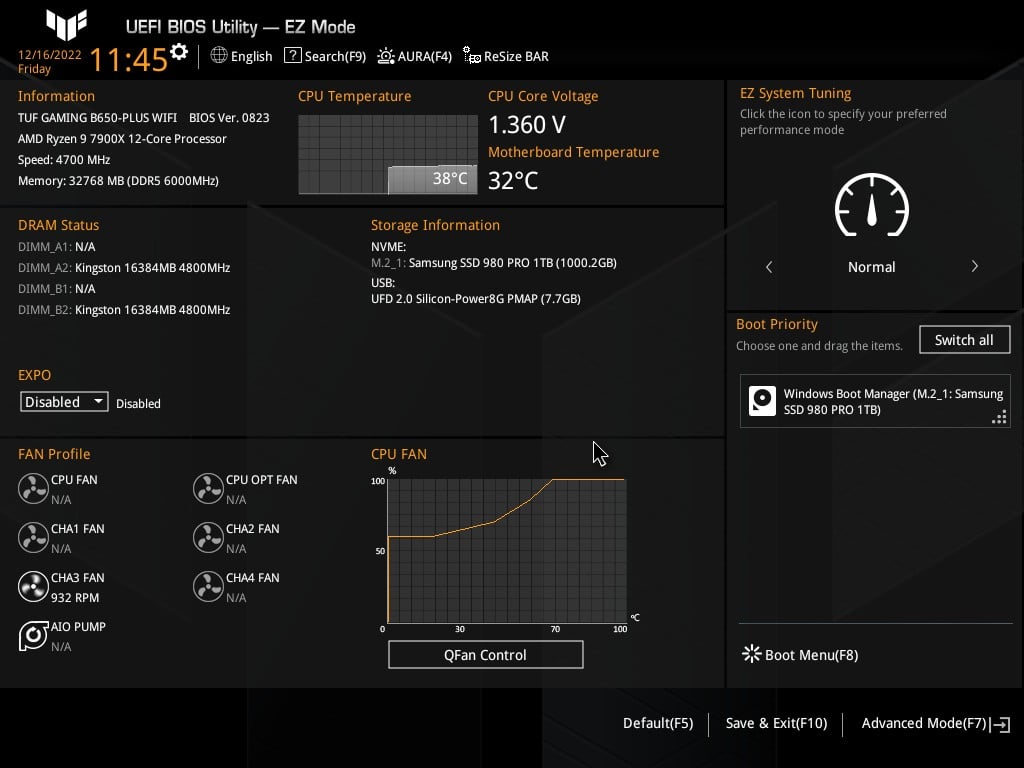
Task: Select the CHA3 FAN icon
Action: click(x=33, y=586)
